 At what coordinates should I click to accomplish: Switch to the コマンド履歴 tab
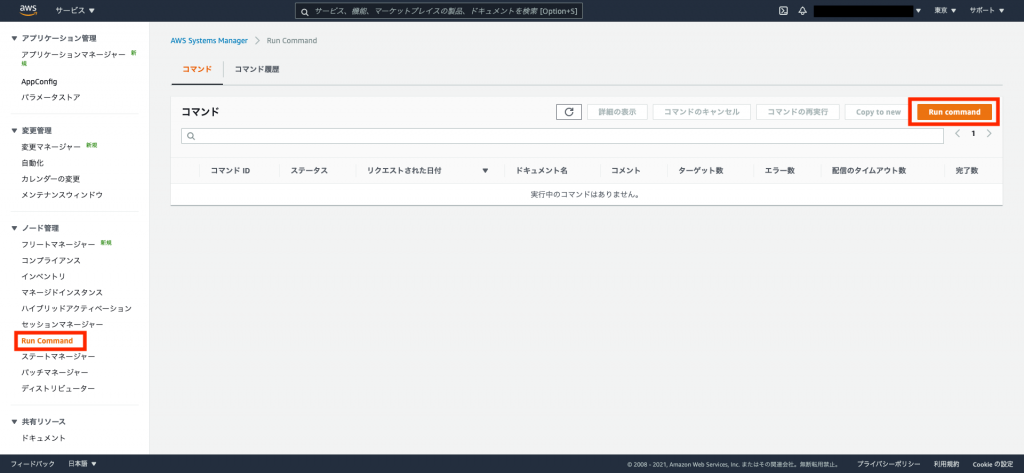click(x=257, y=69)
